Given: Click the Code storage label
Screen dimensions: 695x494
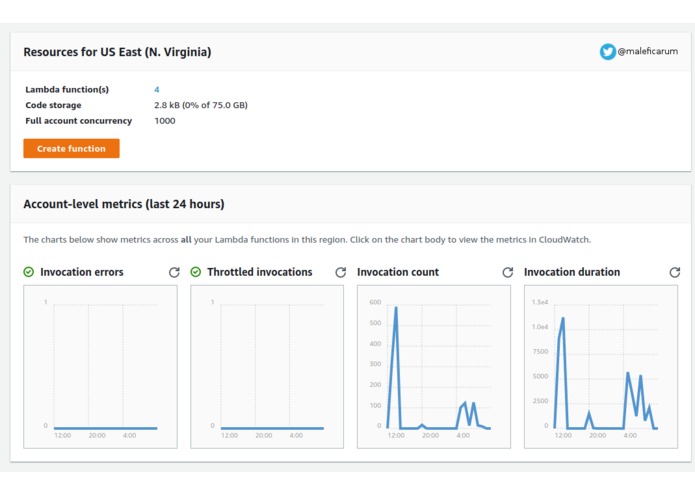Looking at the screenshot, I should pos(53,105).
